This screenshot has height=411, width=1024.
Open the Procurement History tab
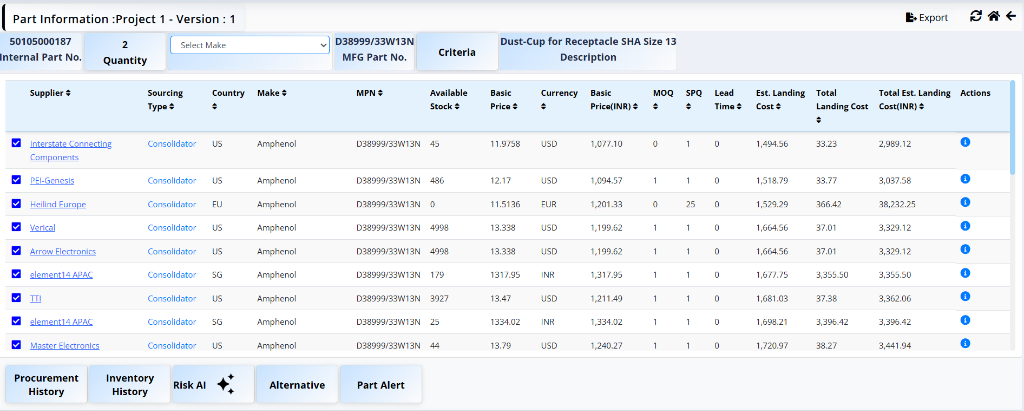(x=46, y=384)
